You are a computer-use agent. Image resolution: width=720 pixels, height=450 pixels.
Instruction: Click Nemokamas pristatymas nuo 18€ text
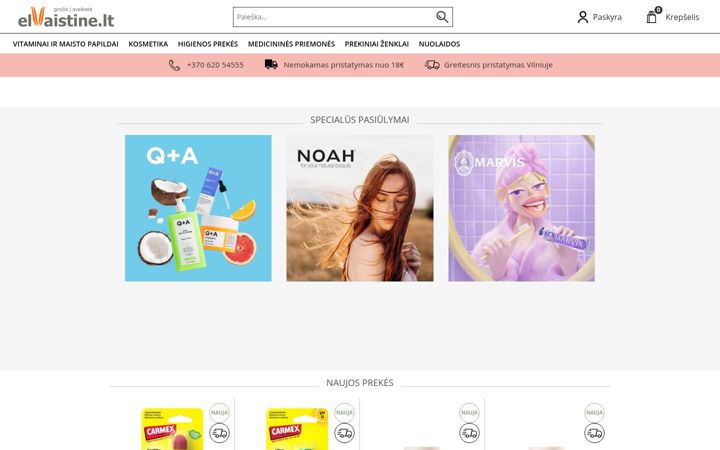343,65
